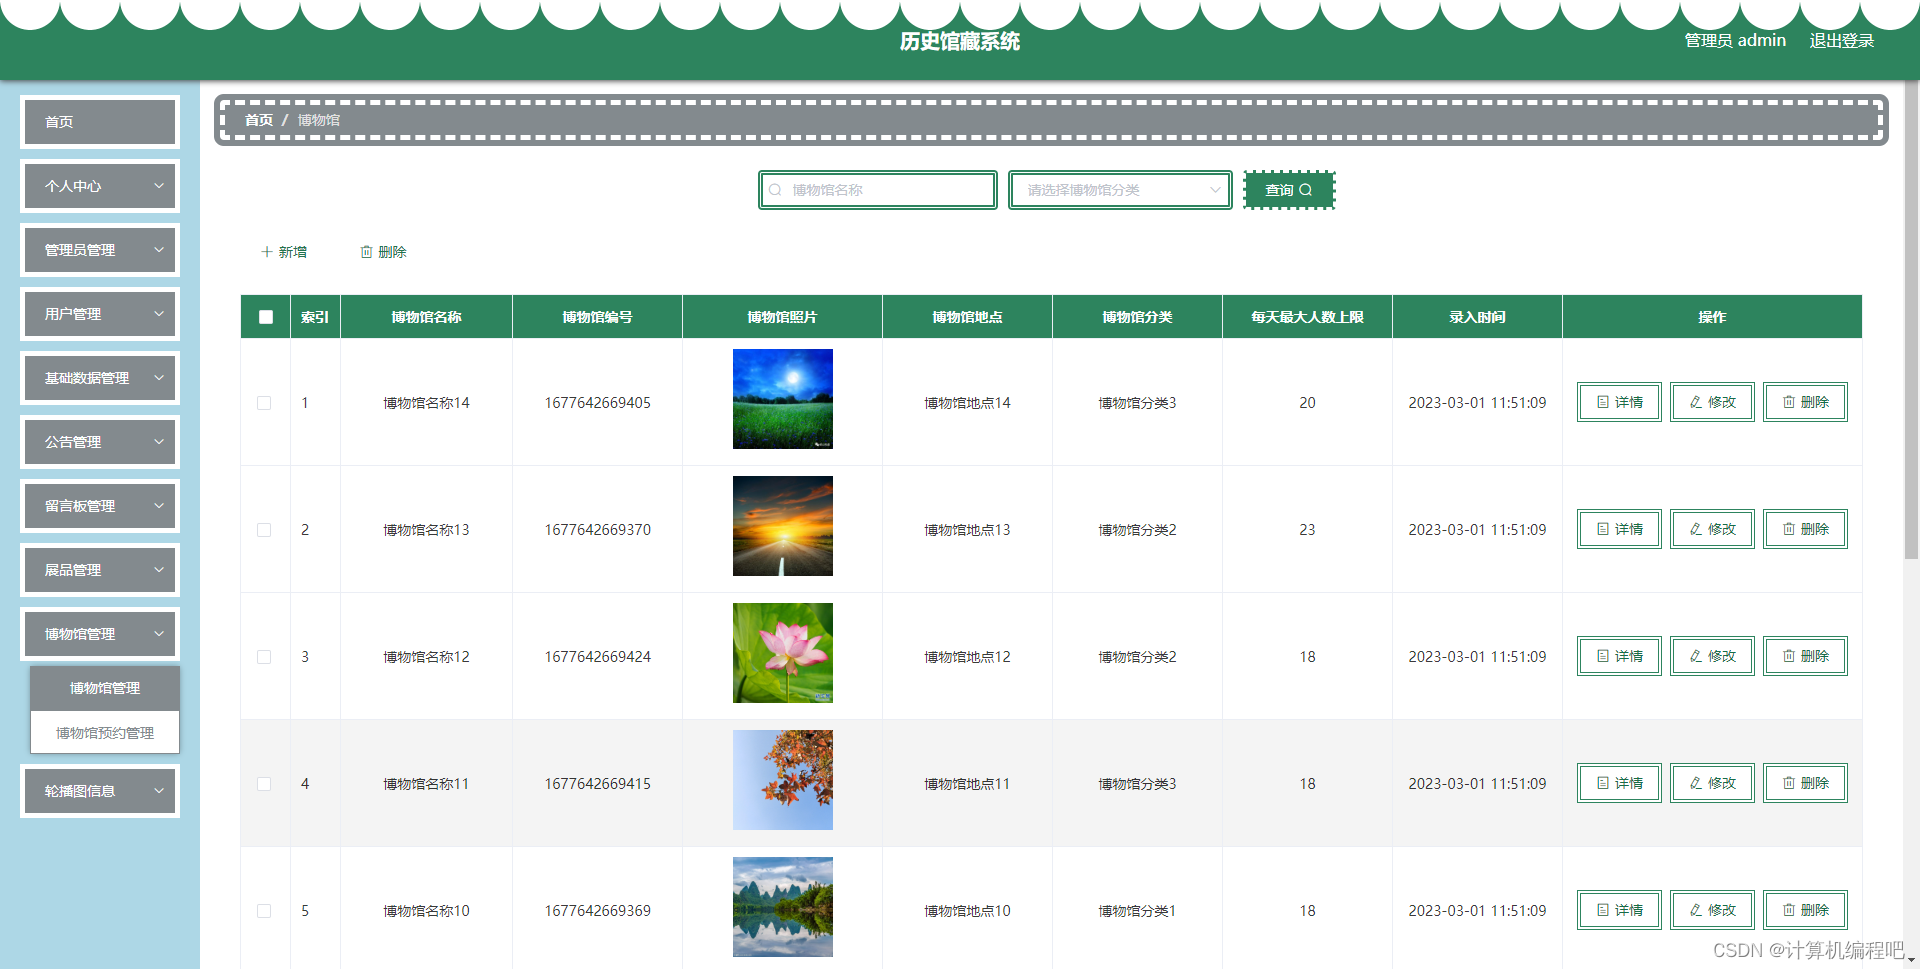
Task: Check the checkbox for 博物馆名称14 row
Action: point(265,402)
